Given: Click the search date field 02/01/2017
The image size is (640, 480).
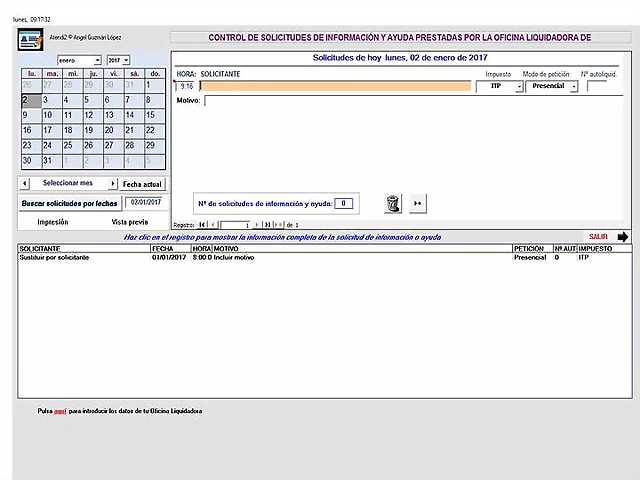Looking at the screenshot, I should (x=146, y=202).
